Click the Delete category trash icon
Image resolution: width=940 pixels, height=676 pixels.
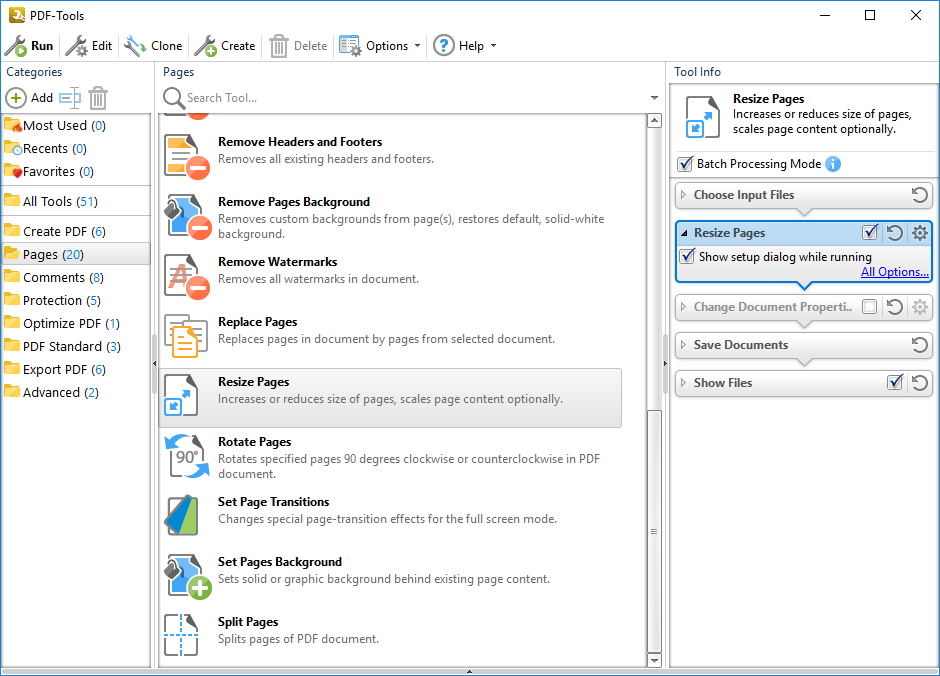(x=98, y=98)
